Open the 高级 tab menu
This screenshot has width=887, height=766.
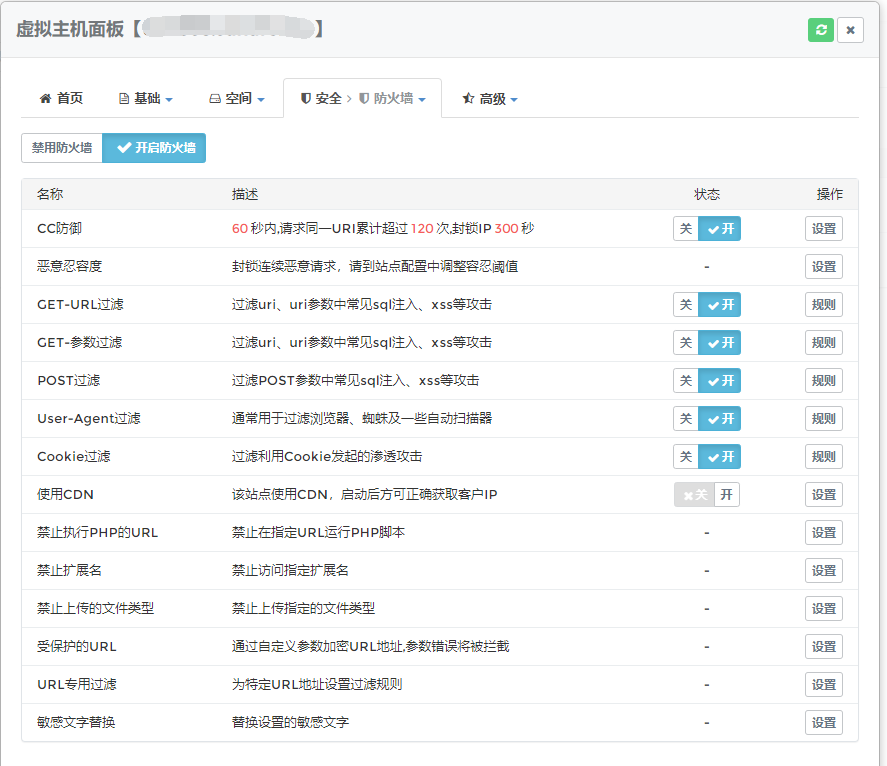[490, 98]
